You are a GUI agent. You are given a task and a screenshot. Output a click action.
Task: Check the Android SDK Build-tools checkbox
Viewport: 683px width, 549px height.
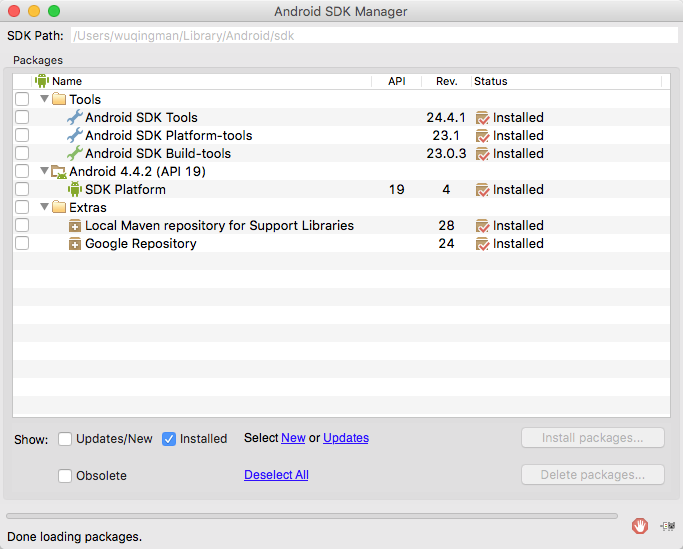click(22, 153)
